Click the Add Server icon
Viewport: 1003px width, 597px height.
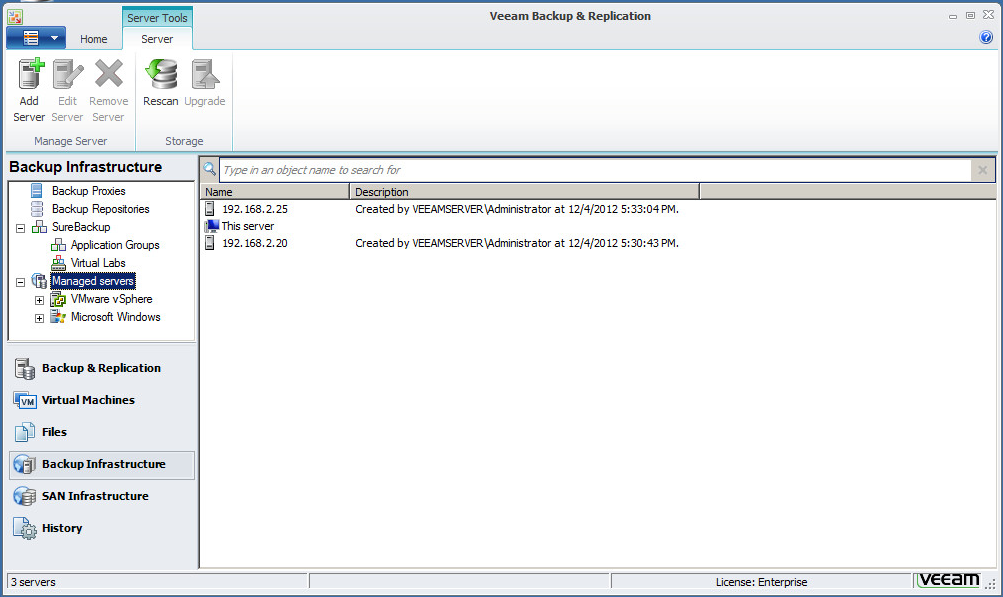pos(31,74)
